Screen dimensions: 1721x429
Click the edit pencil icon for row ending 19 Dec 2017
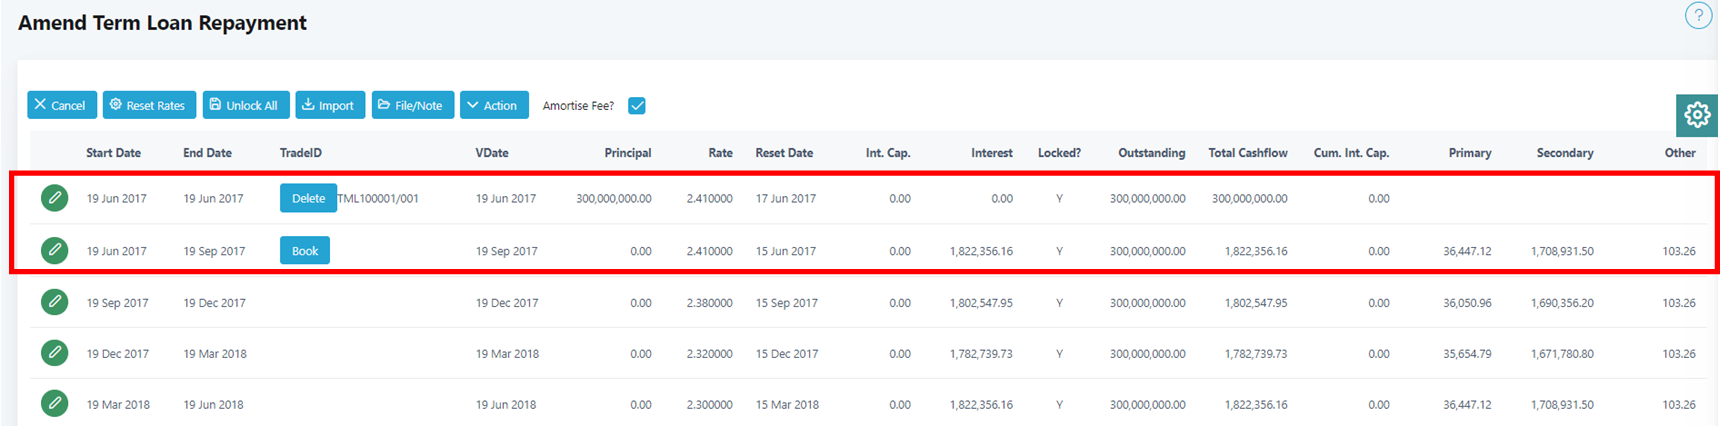(55, 302)
